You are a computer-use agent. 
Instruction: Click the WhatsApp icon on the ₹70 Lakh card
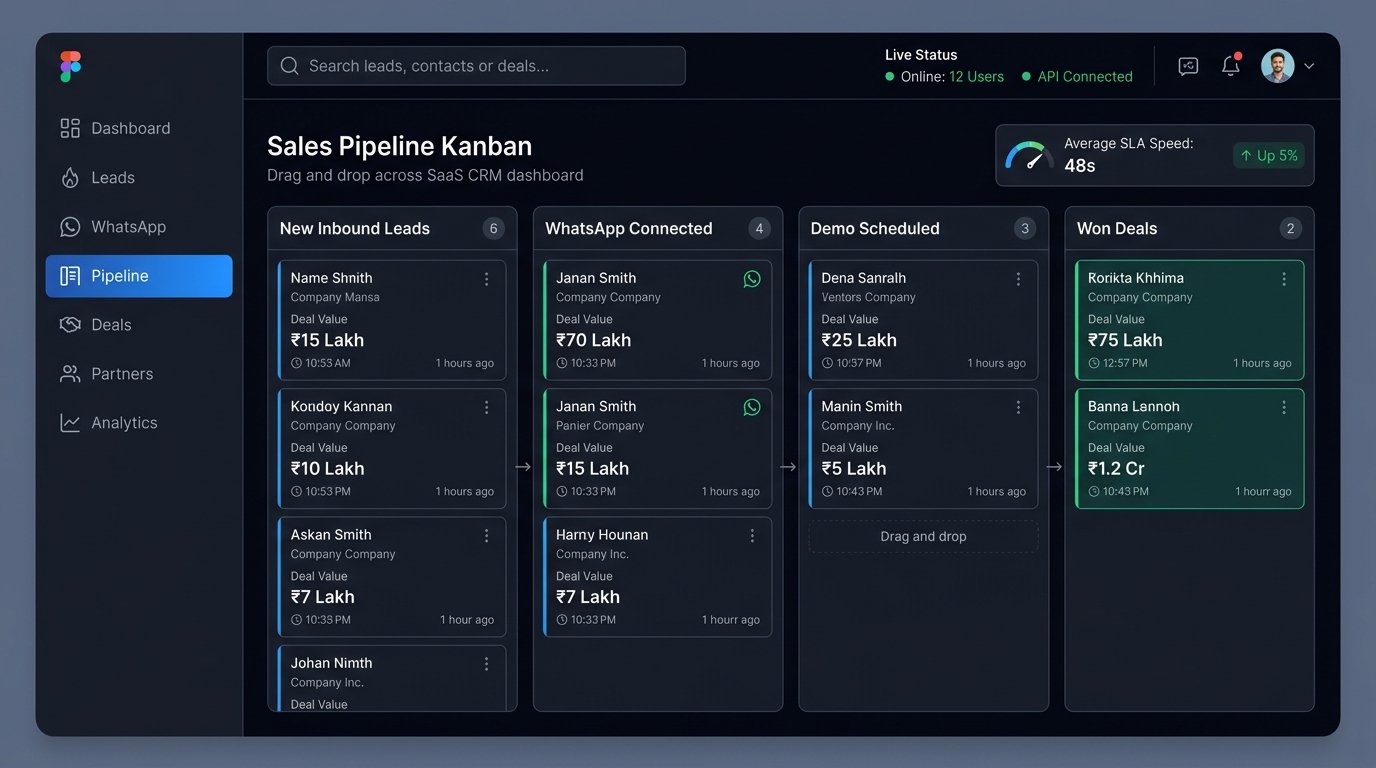(752, 279)
